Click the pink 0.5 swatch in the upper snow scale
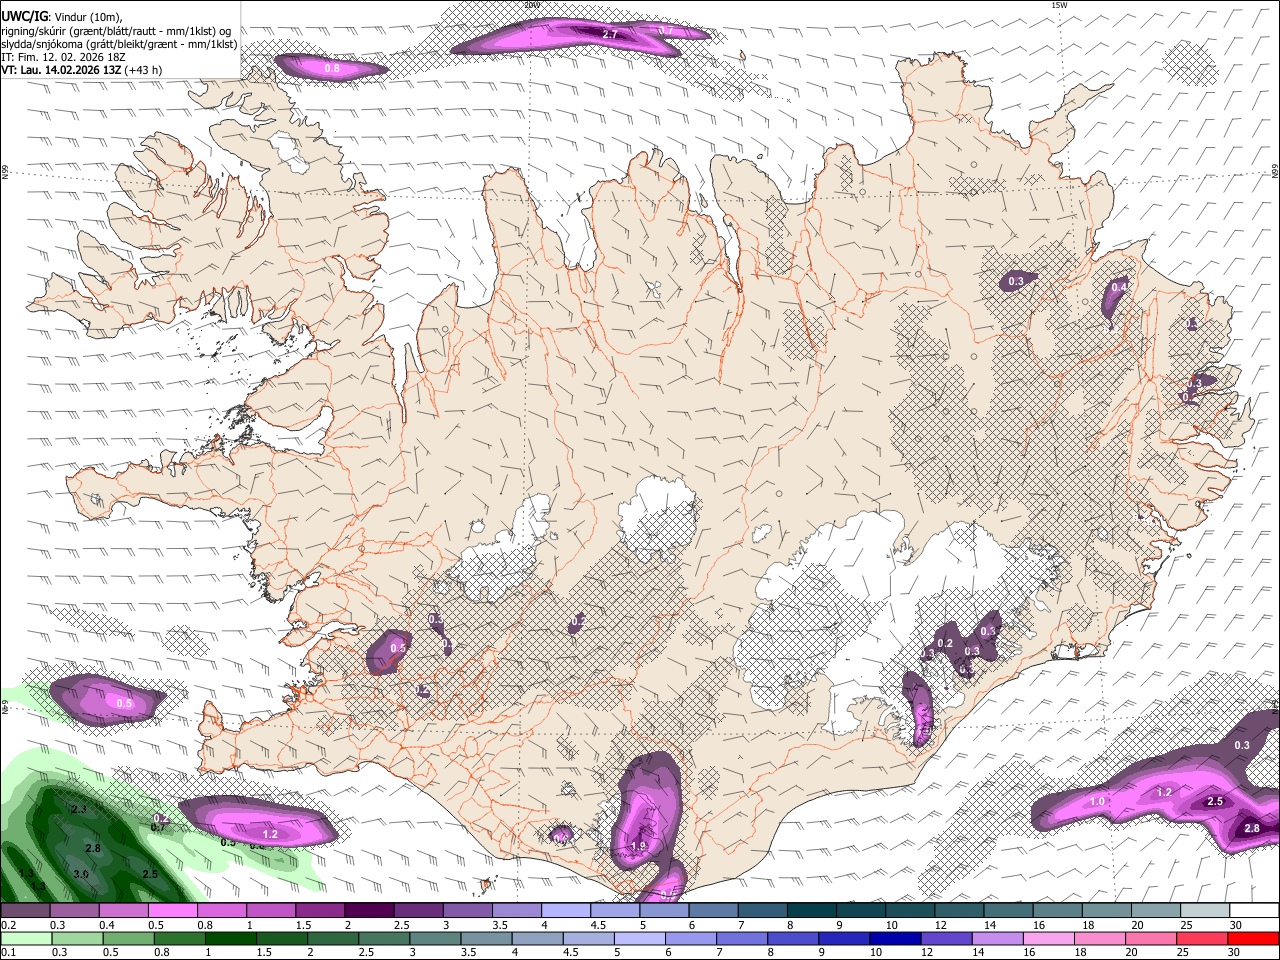This screenshot has height=960, width=1280. [x=173, y=911]
